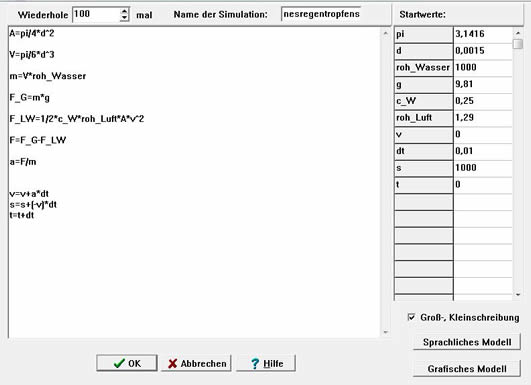Click the equation line v=v+a*dt

[29, 194]
